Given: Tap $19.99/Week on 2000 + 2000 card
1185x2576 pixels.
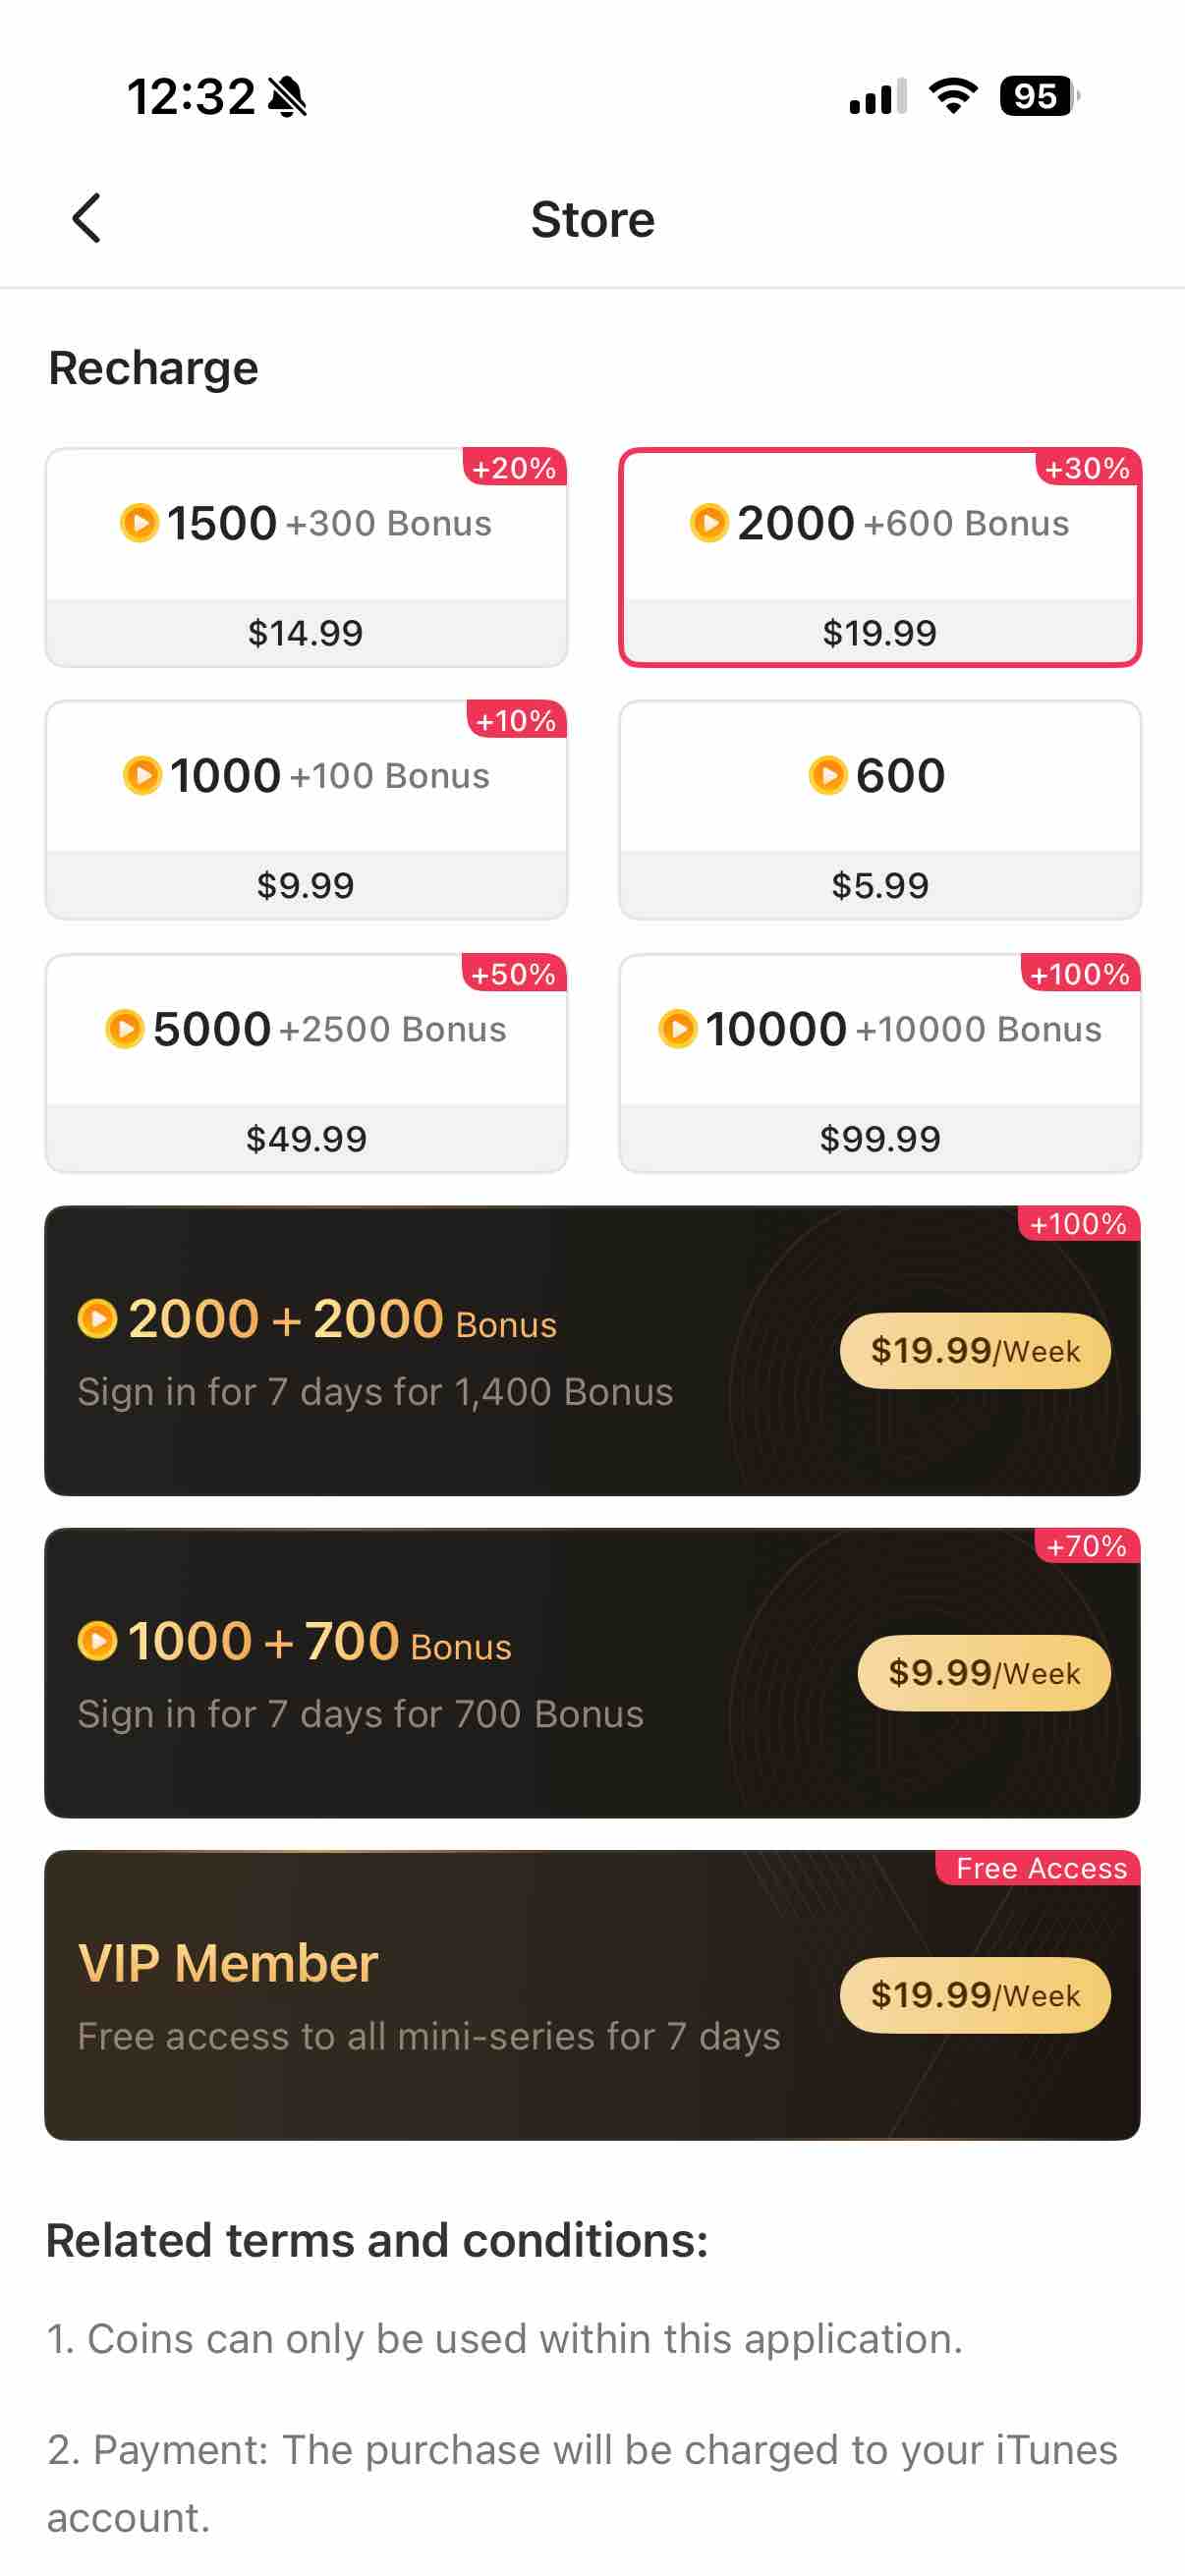Looking at the screenshot, I should [975, 1350].
